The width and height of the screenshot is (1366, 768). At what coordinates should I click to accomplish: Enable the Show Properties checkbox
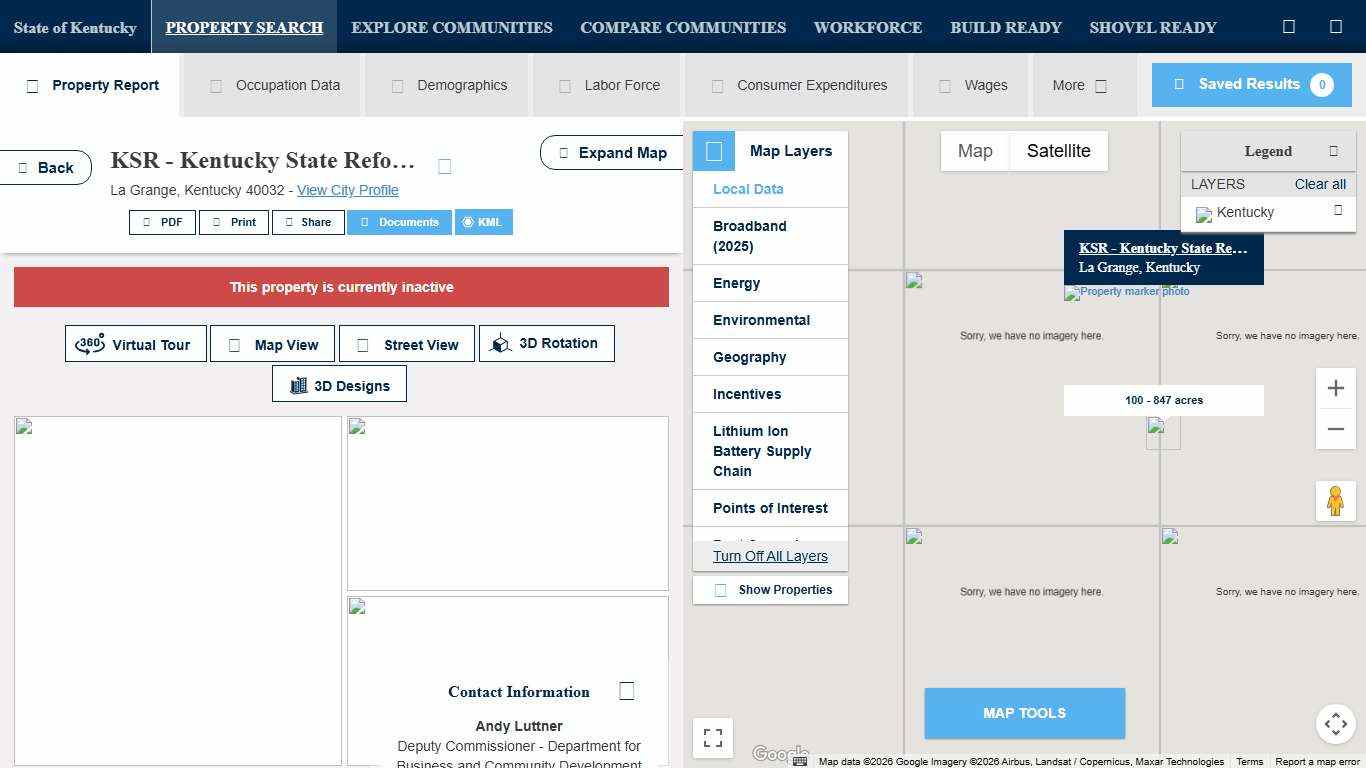pos(720,590)
